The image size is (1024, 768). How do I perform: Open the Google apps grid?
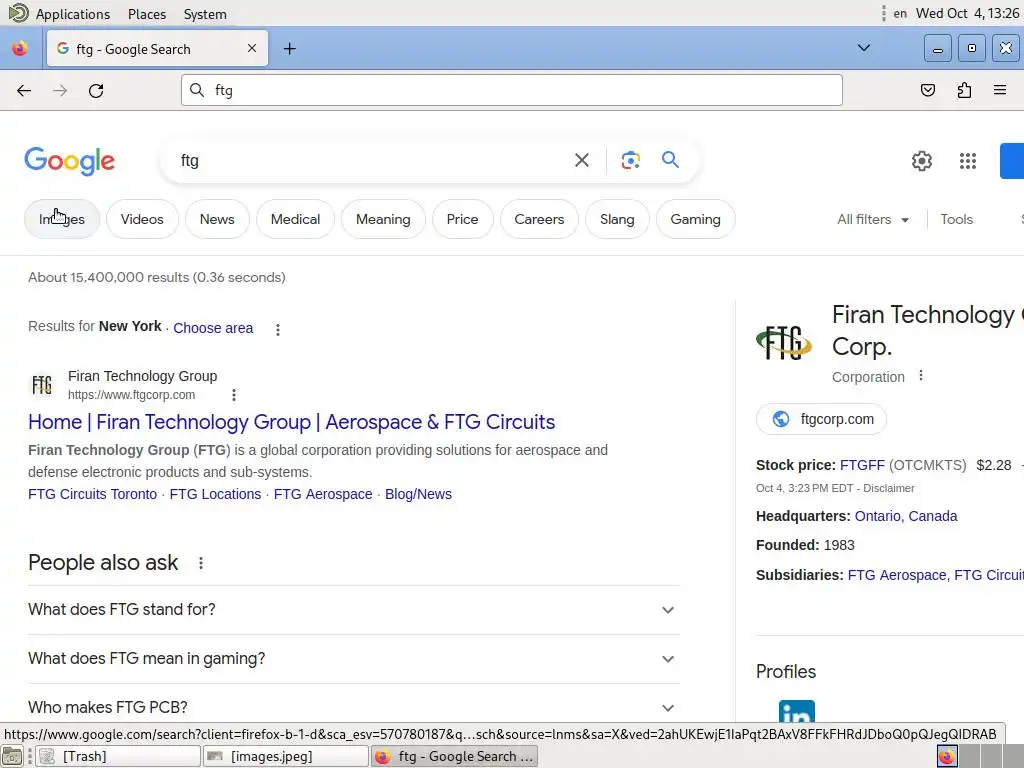pos(968,161)
